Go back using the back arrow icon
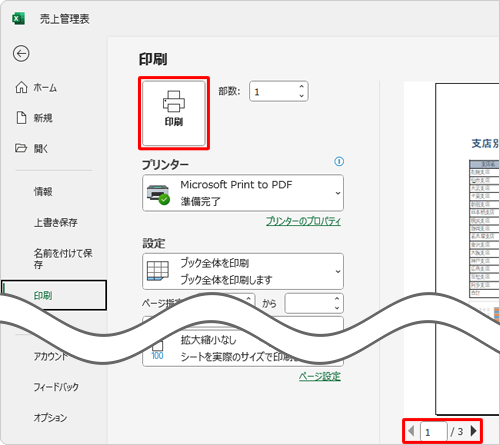Screen dimensions: 500x445 21,53
